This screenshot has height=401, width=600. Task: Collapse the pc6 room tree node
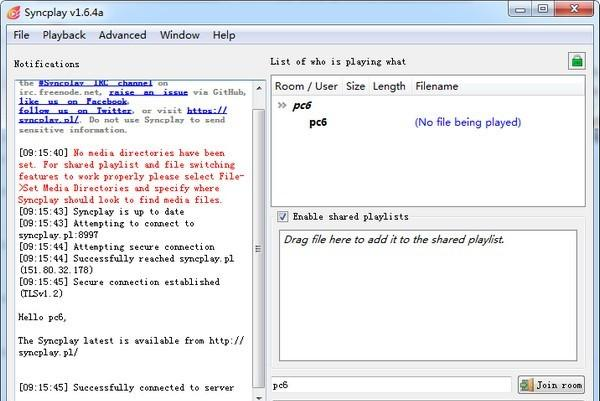coord(281,105)
